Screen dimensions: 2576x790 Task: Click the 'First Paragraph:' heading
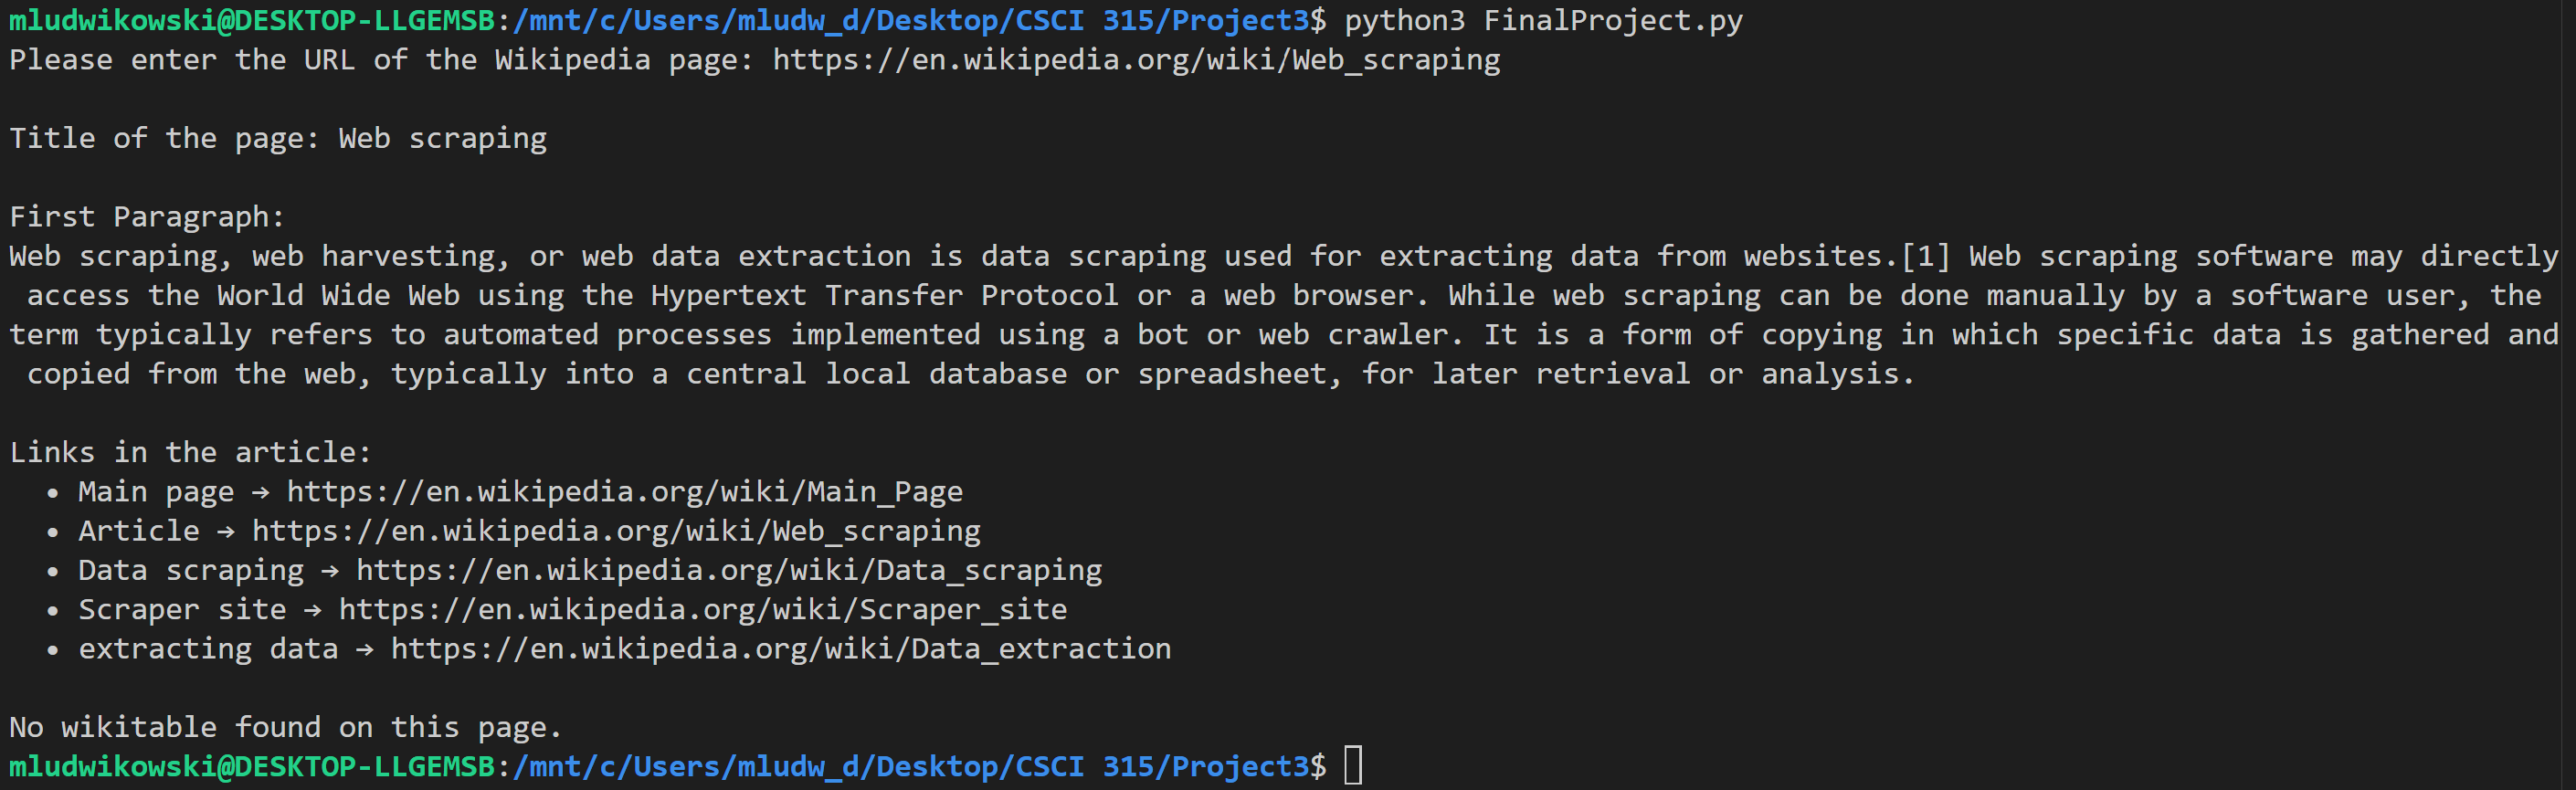(147, 217)
